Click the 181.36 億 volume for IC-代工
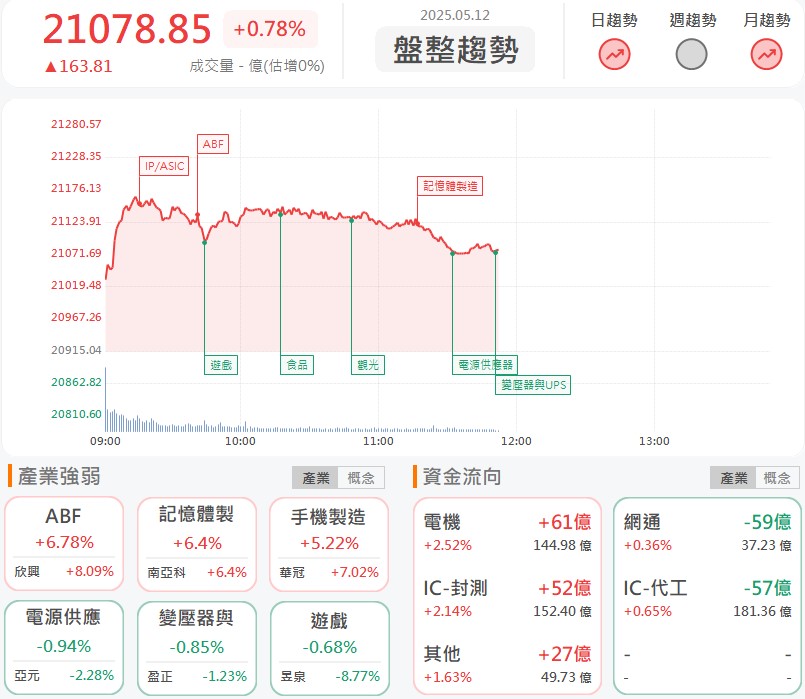Screen dimensions: 805x699 pyautogui.click(x=762, y=611)
